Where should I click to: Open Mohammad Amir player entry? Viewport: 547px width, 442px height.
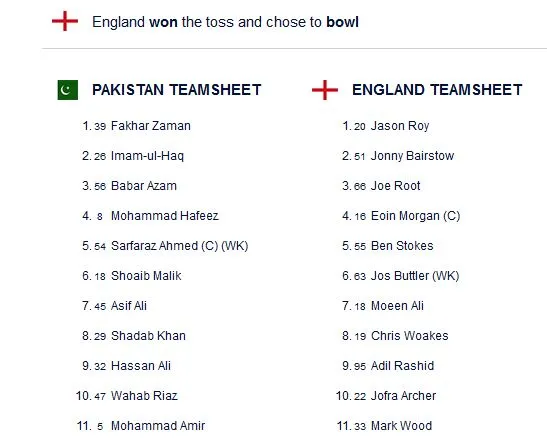(x=158, y=426)
